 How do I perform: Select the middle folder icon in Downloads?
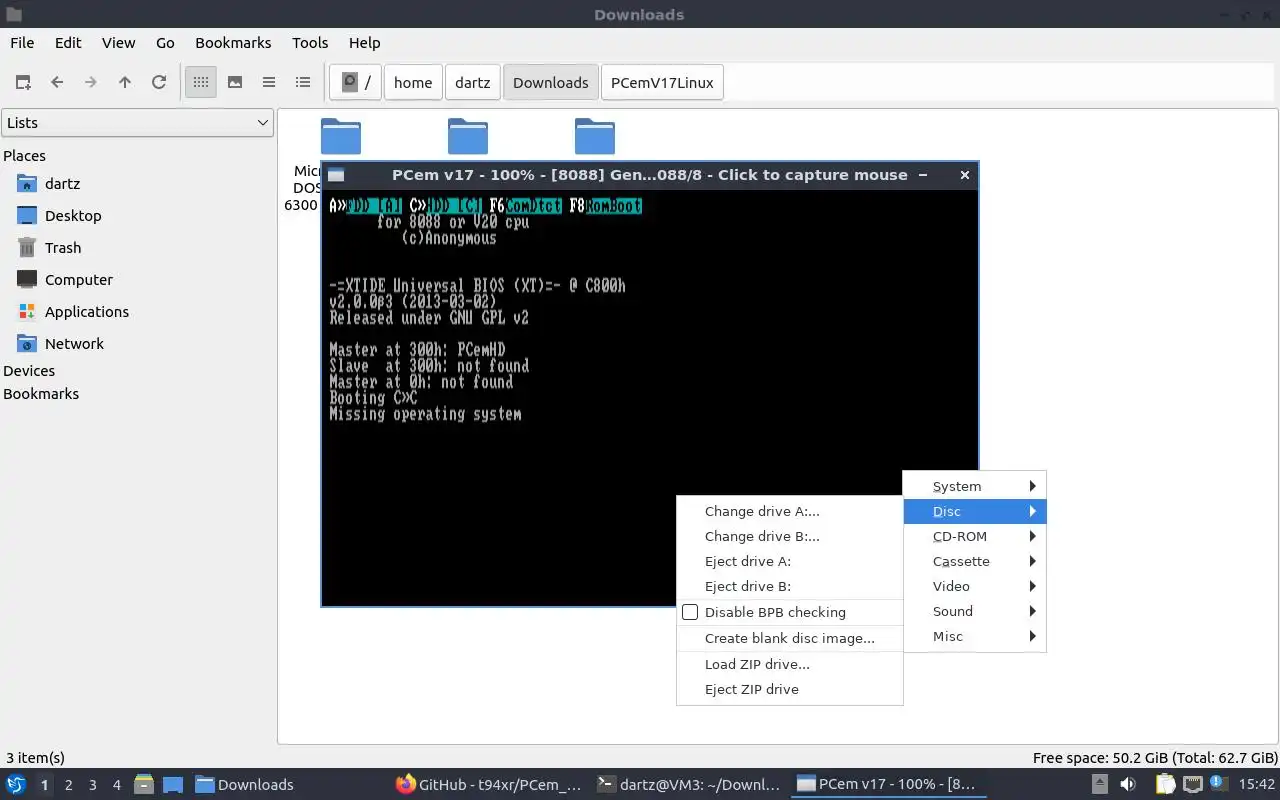click(x=467, y=137)
